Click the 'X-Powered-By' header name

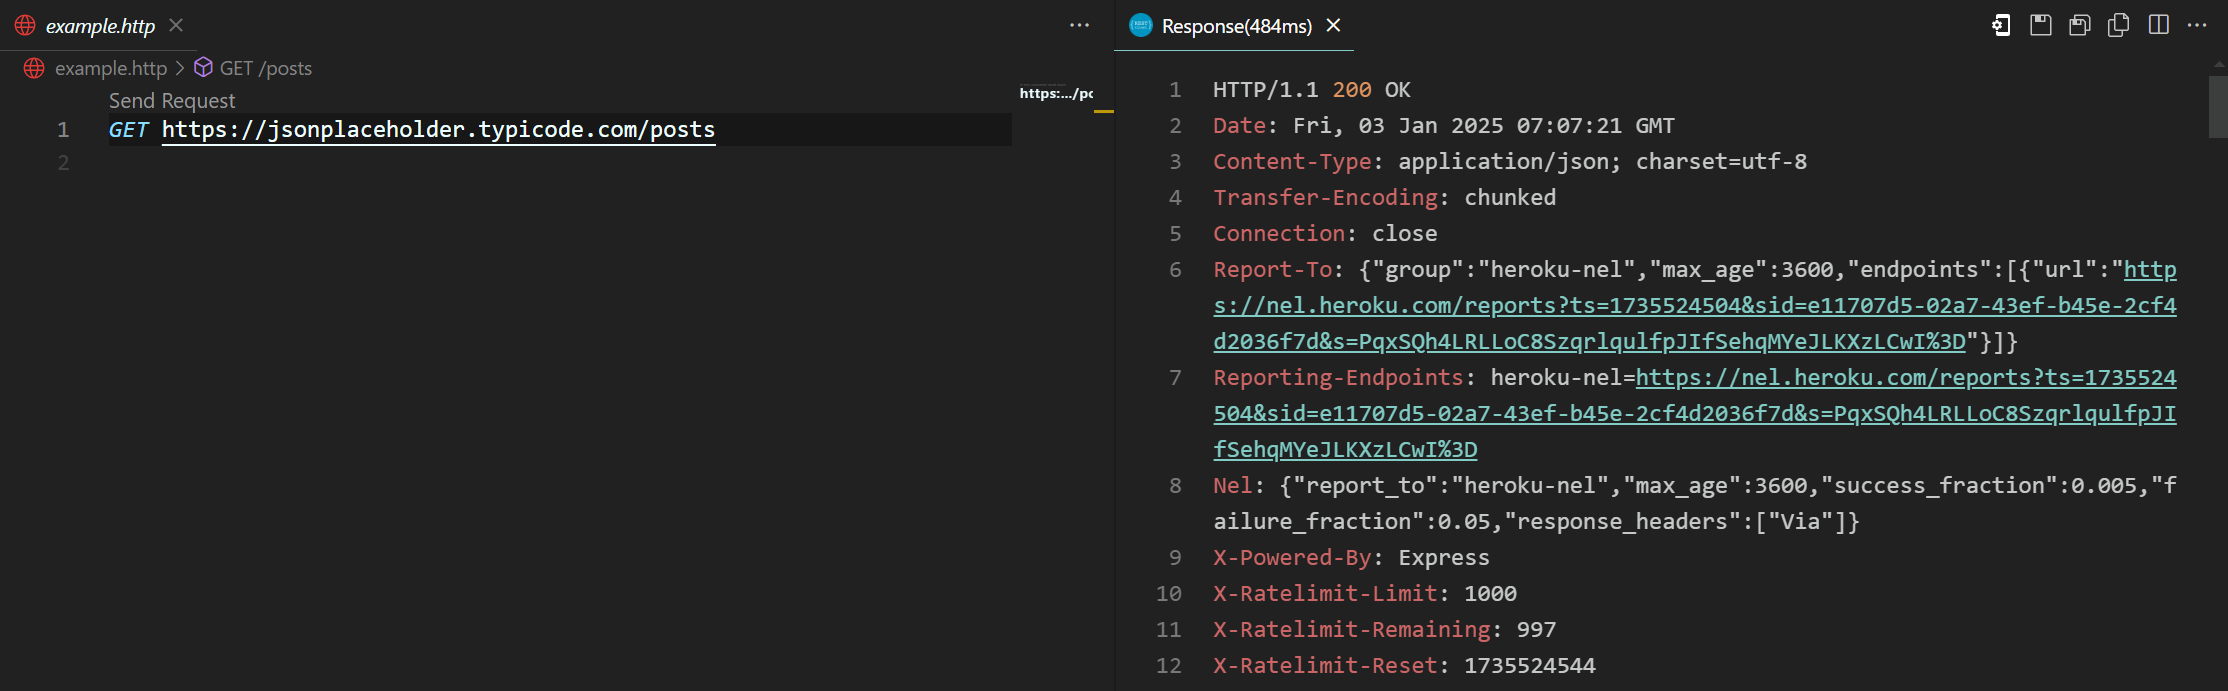pos(1292,558)
